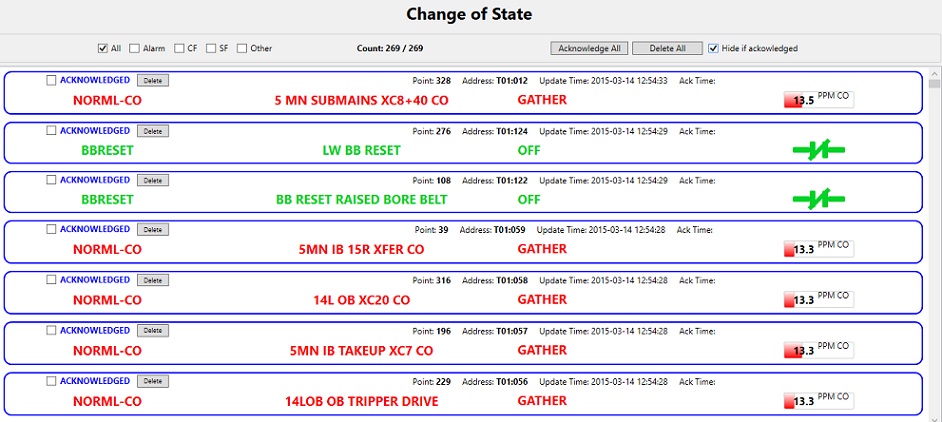Check the box for LW BB RESET entry
The height and width of the screenshot is (422, 942).
click(52, 130)
